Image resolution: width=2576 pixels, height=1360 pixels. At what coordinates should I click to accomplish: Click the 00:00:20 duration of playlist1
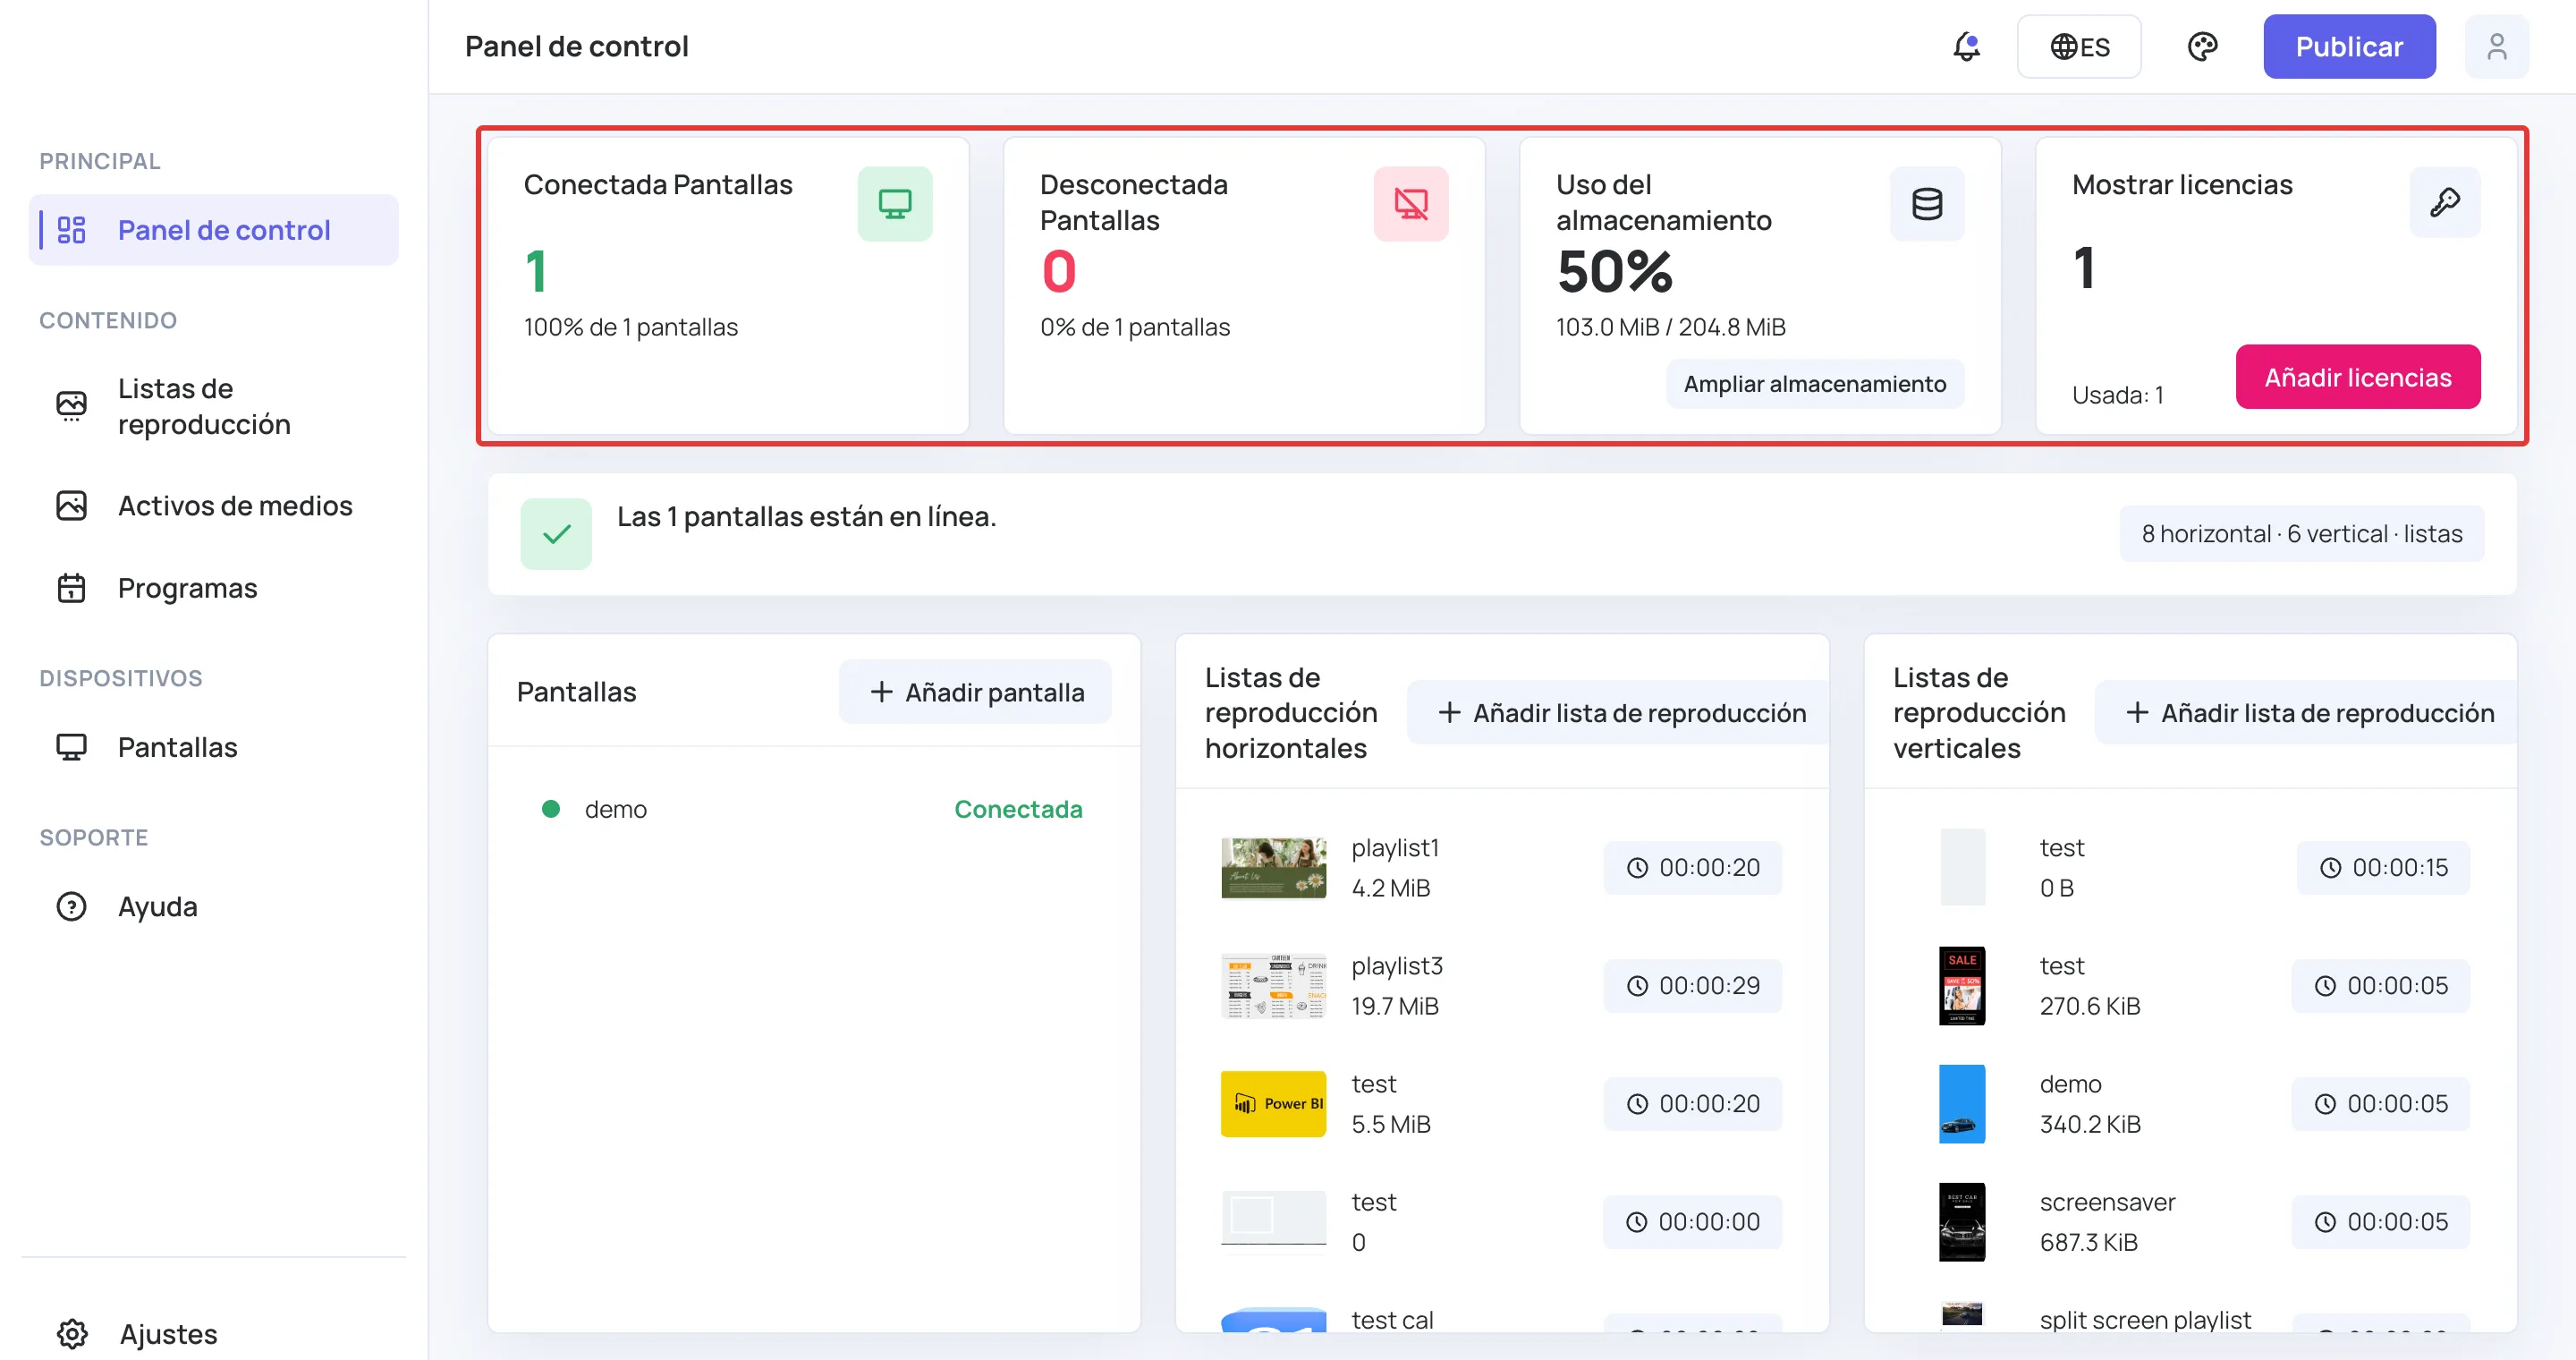coord(1692,867)
